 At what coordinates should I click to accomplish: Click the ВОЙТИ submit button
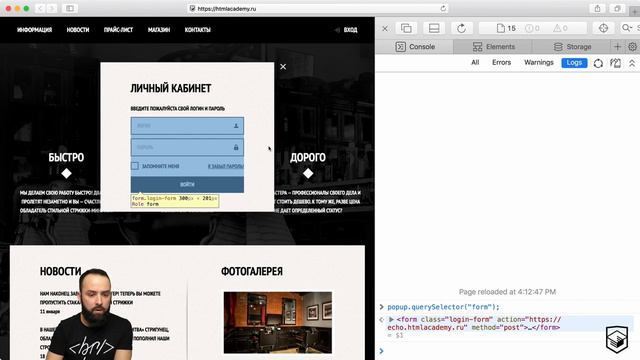[187, 184]
